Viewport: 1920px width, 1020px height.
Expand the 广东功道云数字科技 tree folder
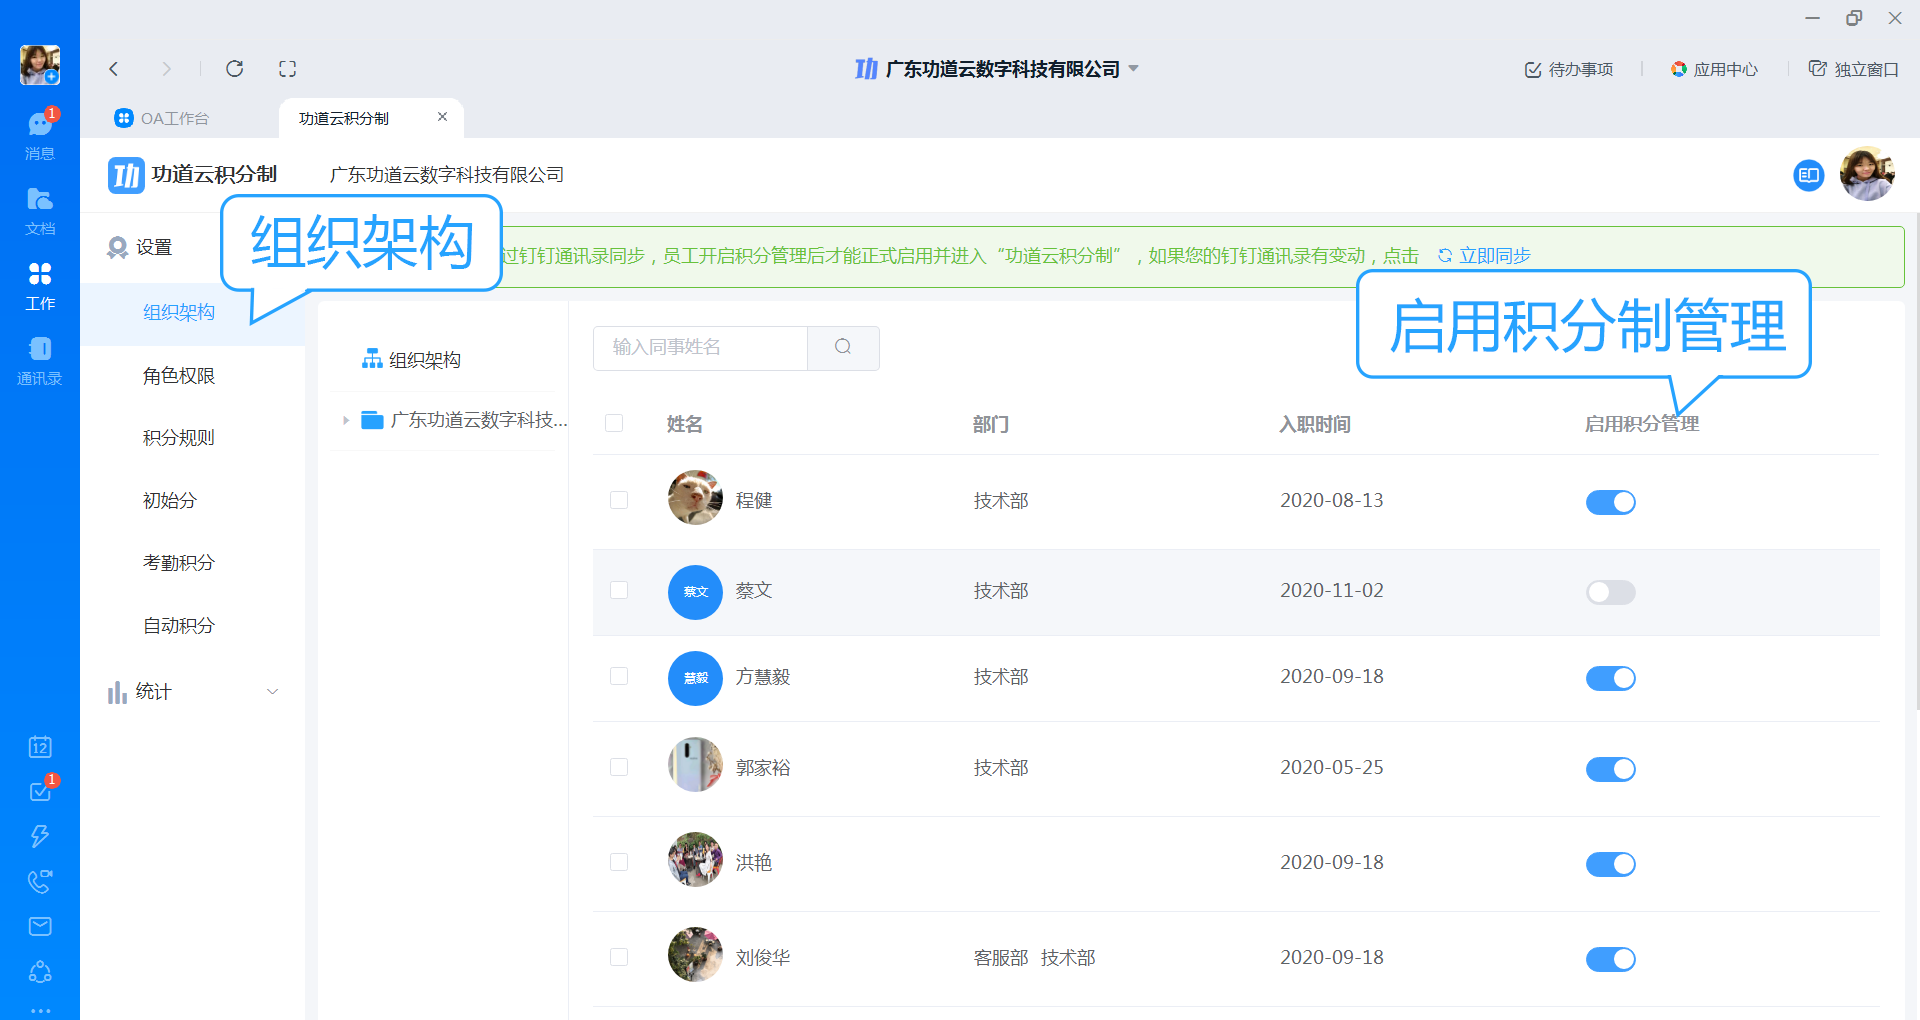(x=345, y=421)
